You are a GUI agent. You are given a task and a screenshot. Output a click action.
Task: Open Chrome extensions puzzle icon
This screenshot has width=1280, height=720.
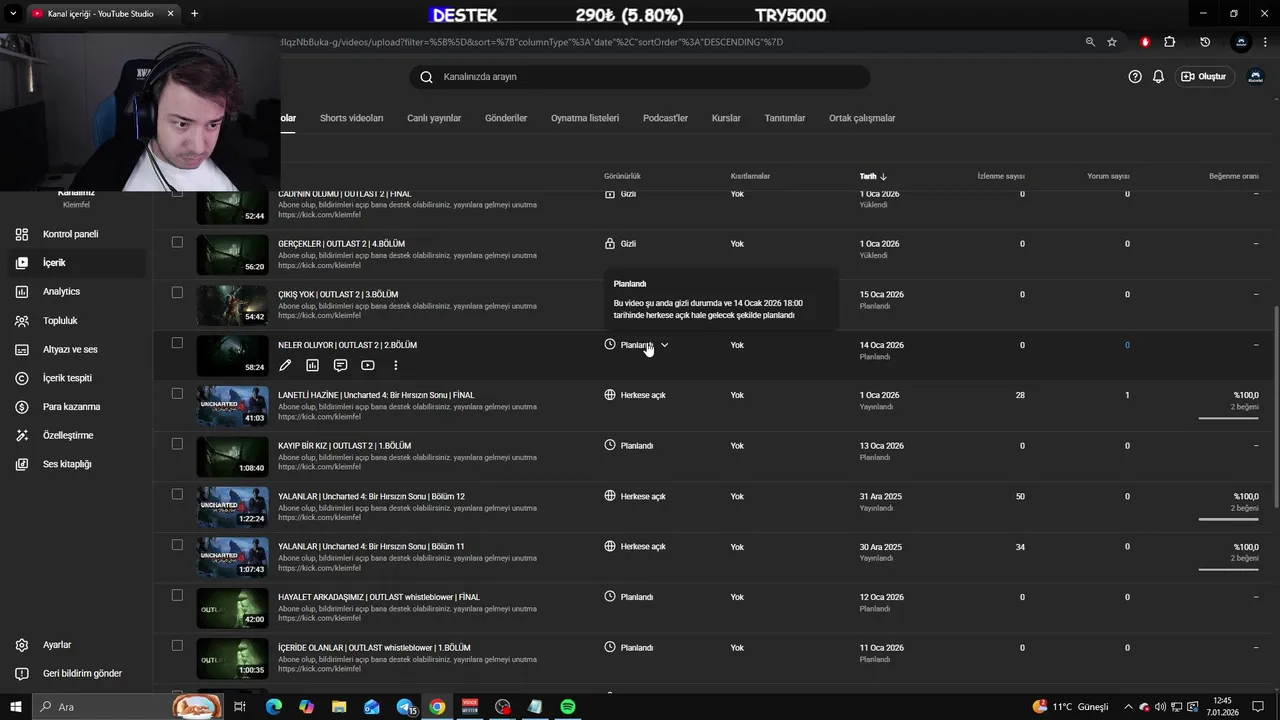pos(1170,42)
